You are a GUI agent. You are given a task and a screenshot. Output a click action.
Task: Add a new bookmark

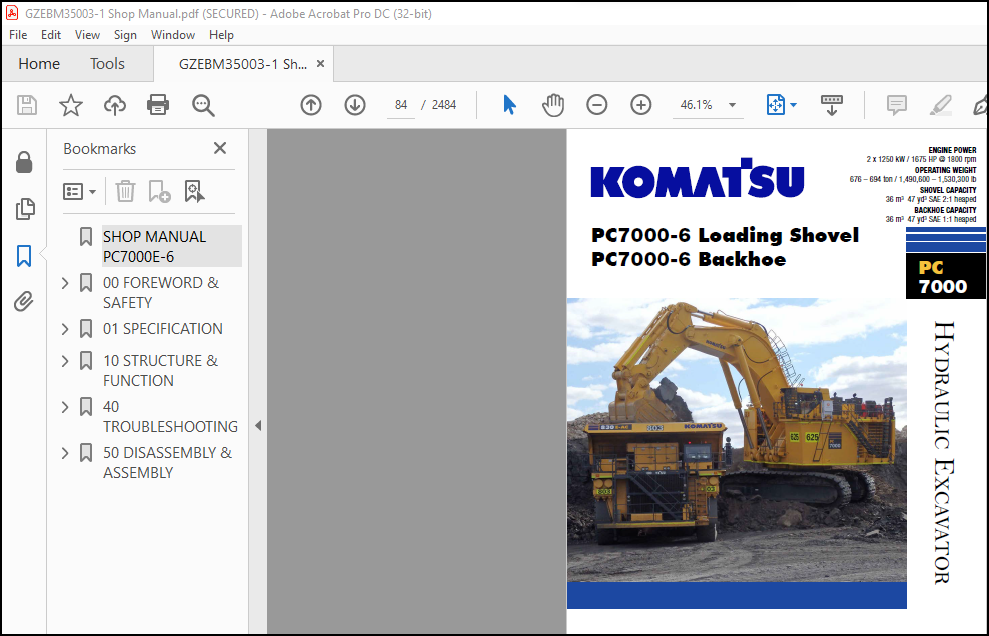coord(159,191)
